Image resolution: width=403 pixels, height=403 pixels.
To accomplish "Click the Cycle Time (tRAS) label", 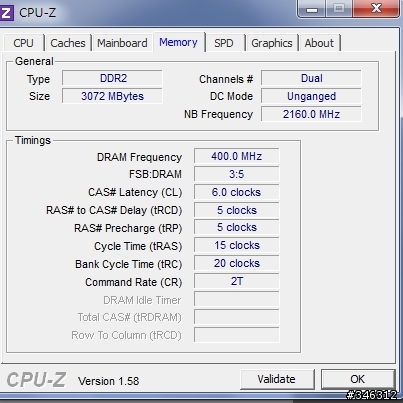I will tap(138, 246).
